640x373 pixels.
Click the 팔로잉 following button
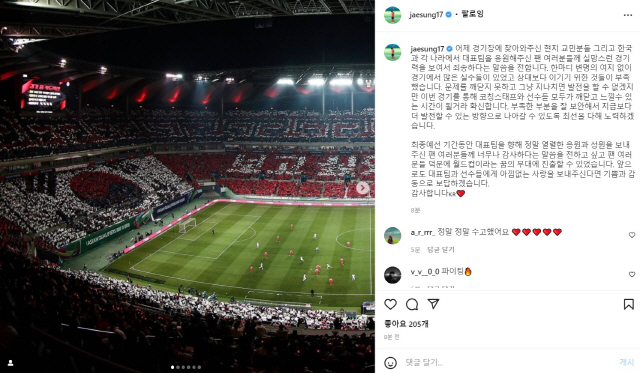(x=472, y=14)
